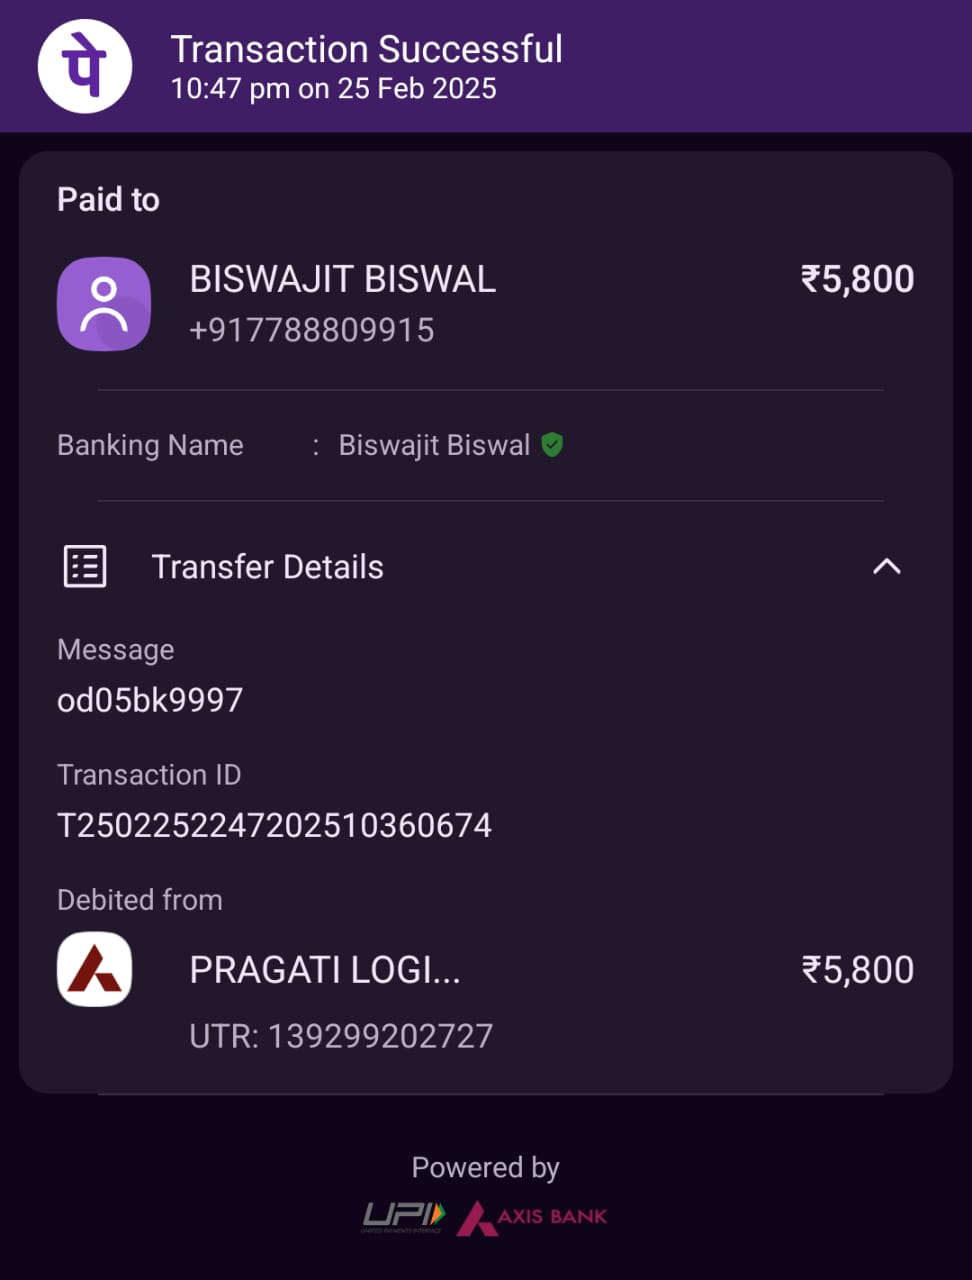
Task: Click the transaction date and time text
Action: [333, 89]
